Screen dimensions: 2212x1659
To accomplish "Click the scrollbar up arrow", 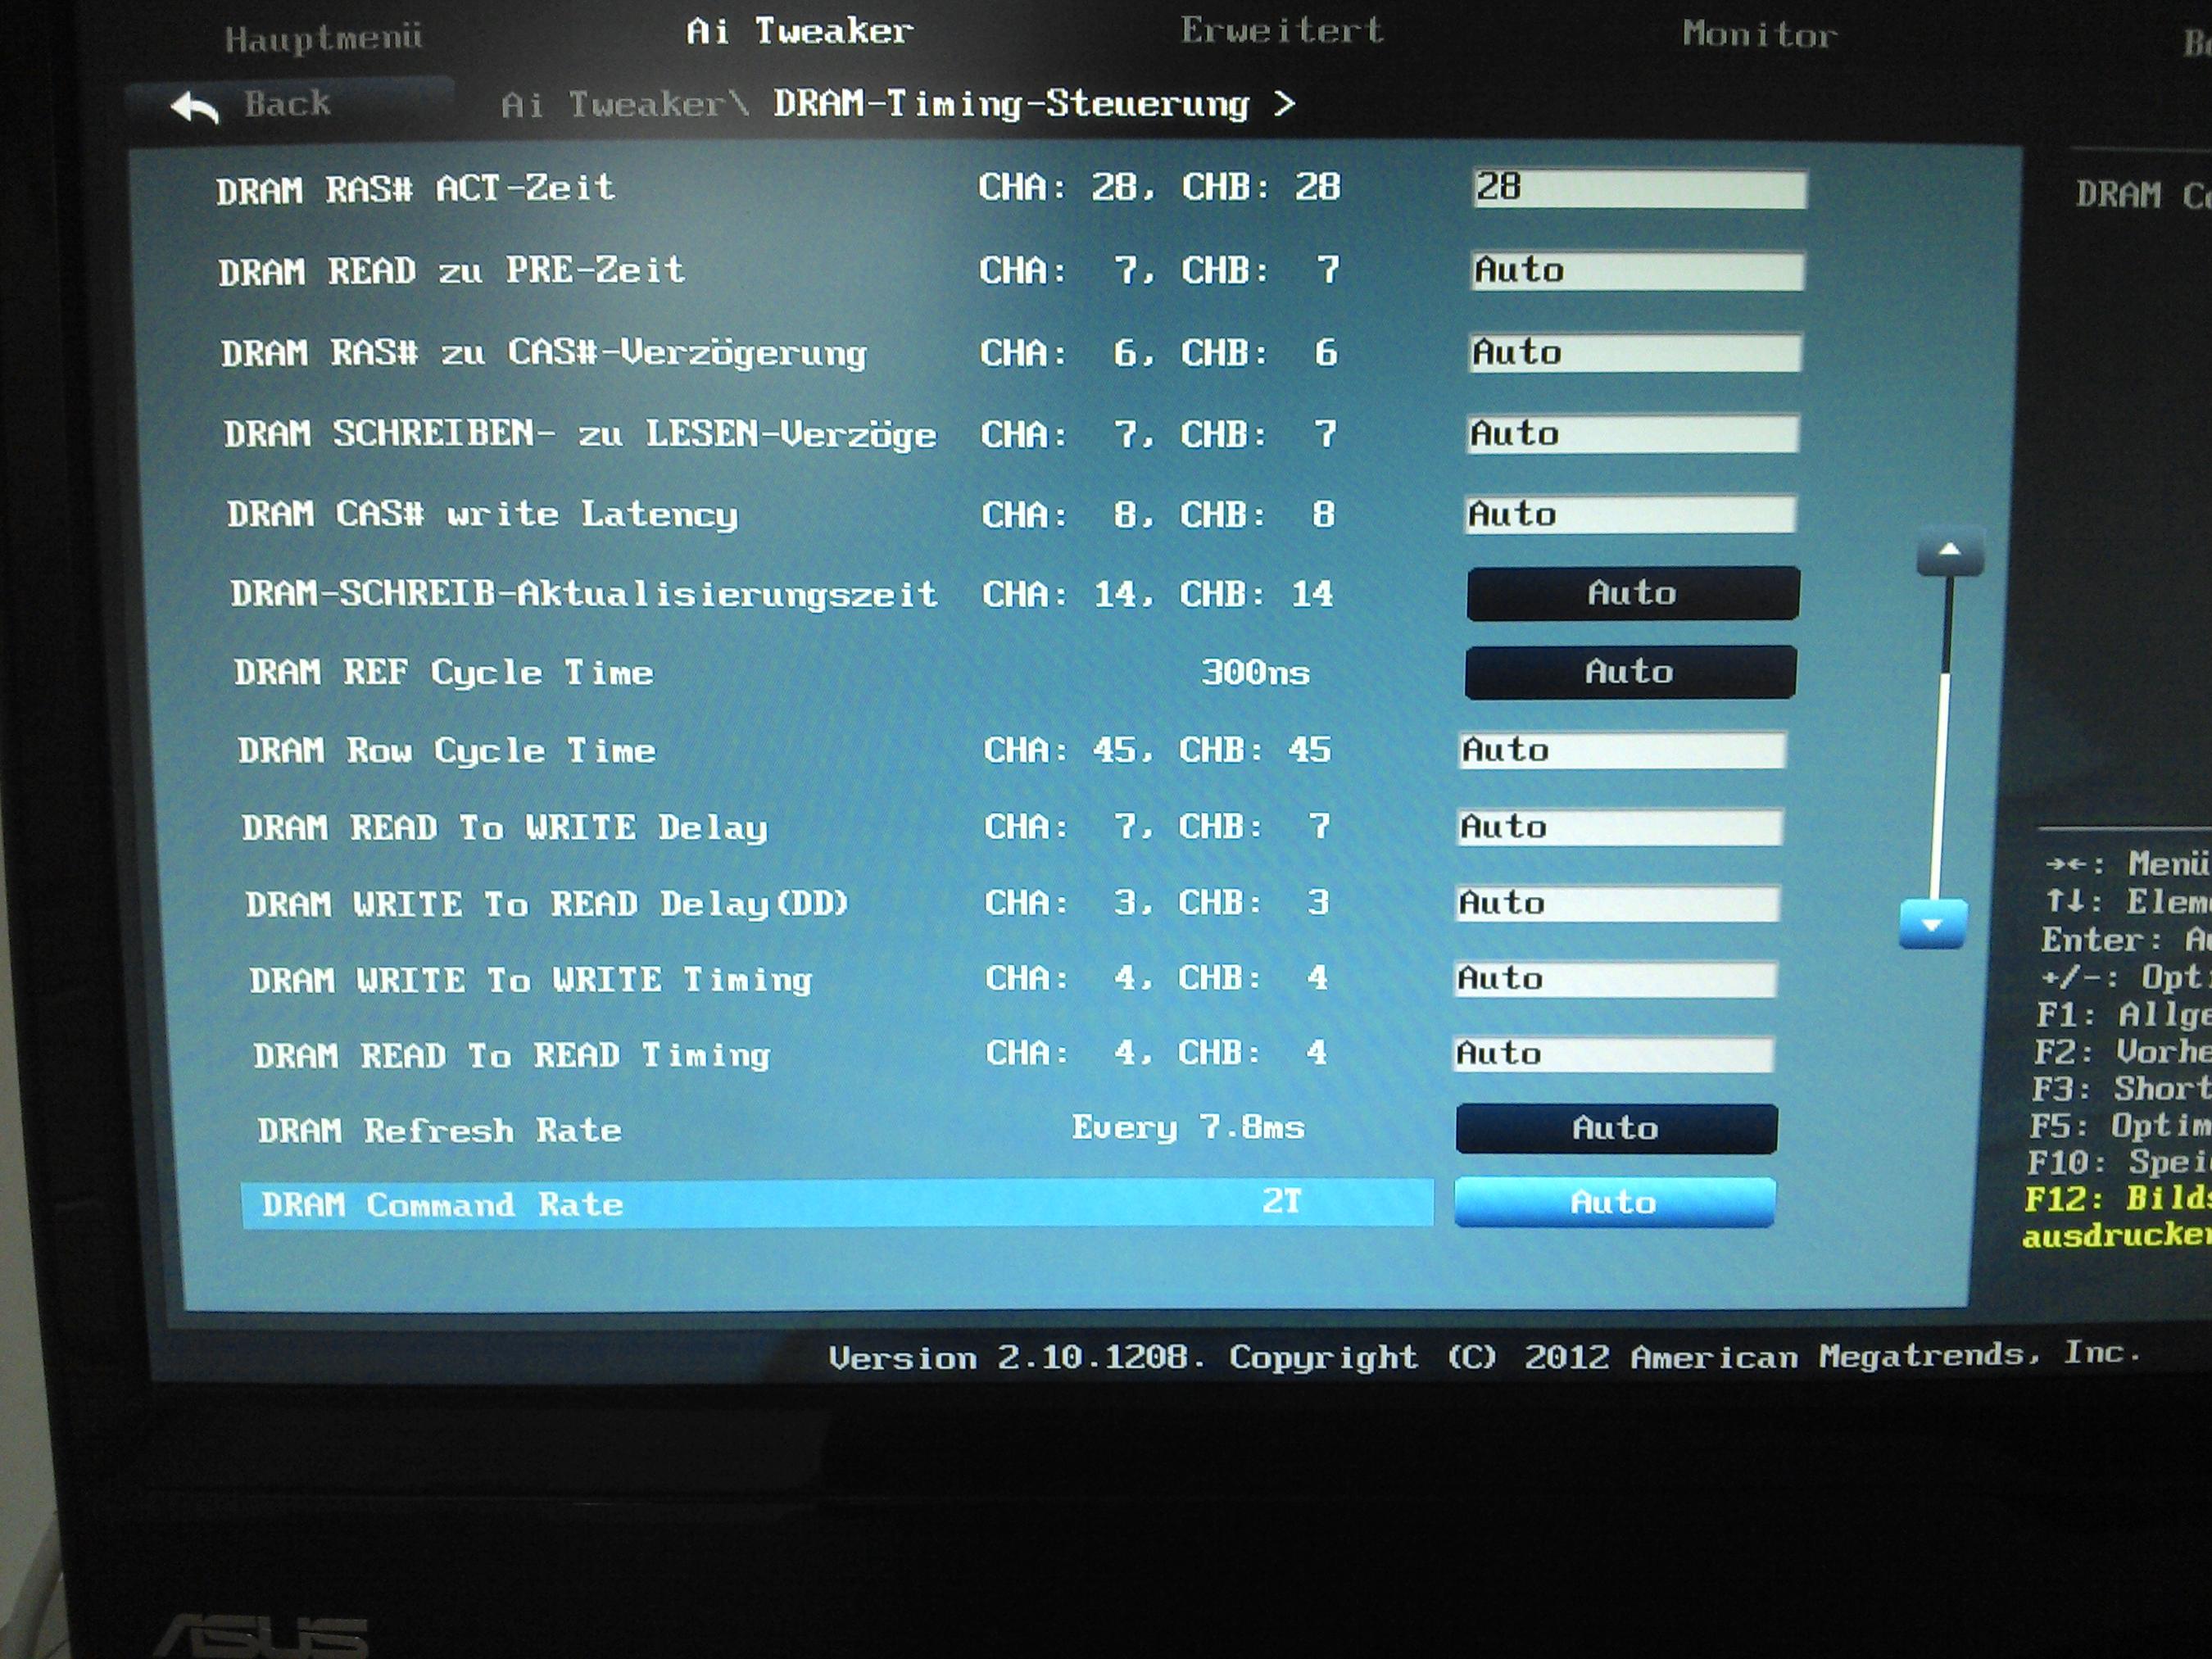I will click(x=1949, y=551).
